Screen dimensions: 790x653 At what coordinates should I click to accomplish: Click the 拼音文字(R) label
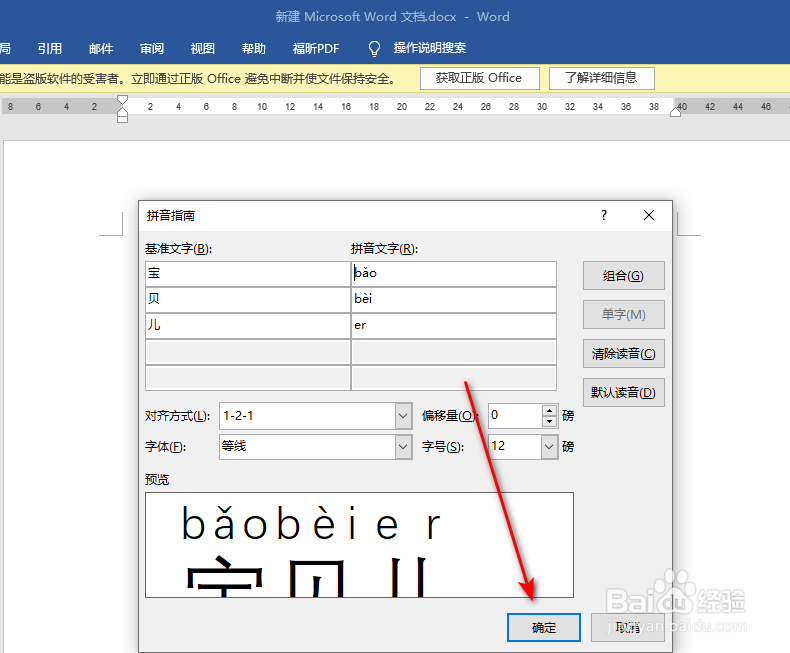[384, 249]
